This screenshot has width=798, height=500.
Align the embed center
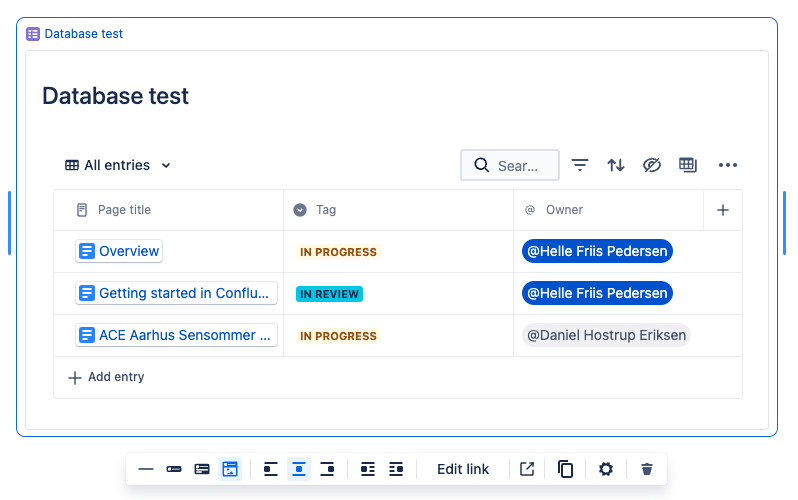click(299, 469)
